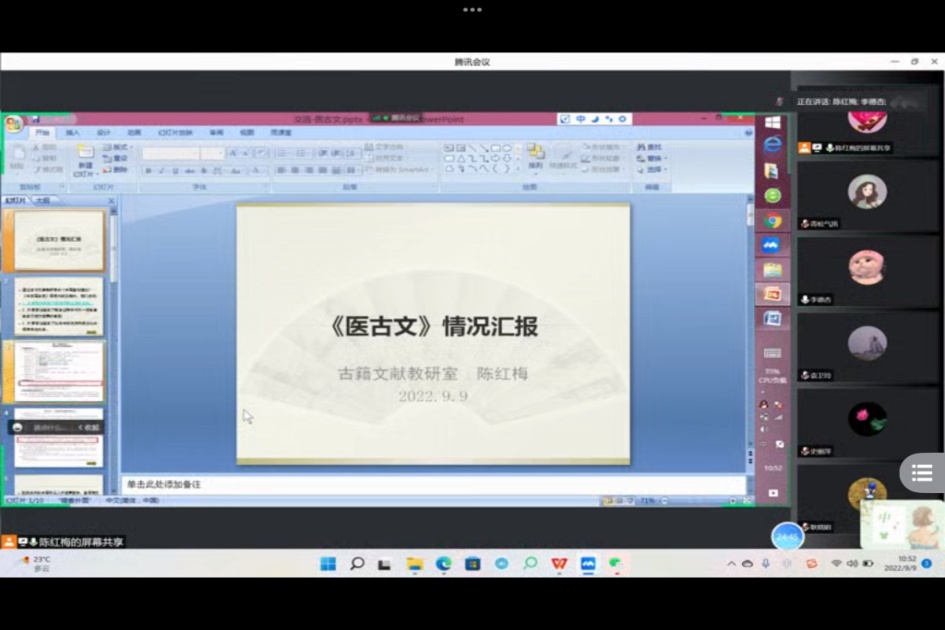Toggle bold formatting in the PowerPoint ribbon
This screenshot has height=630, width=945.
tap(148, 171)
